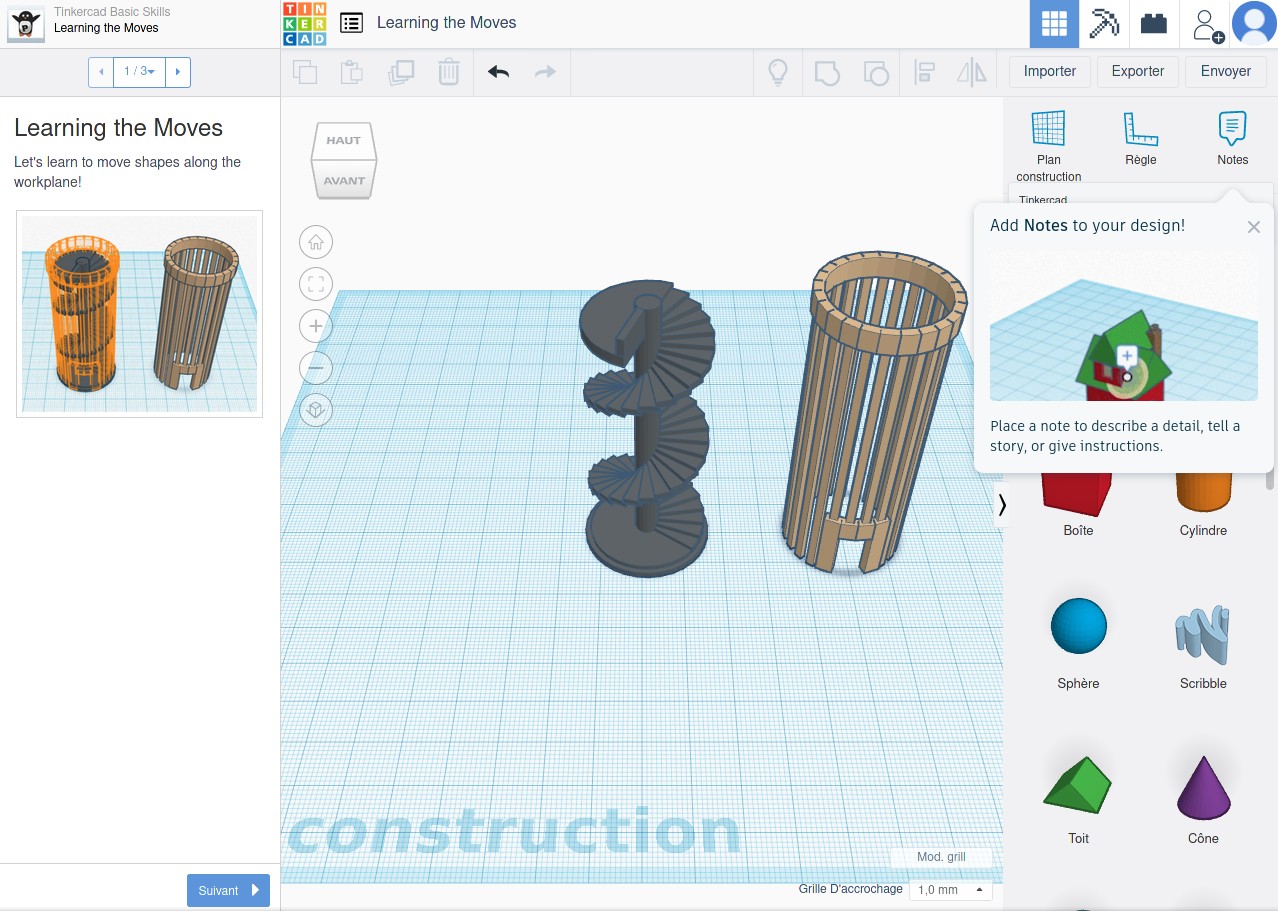Open the Grille D'accrochage 1,0 mm dropdown
1278x911 pixels.
pyautogui.click(x=950, y=890)
